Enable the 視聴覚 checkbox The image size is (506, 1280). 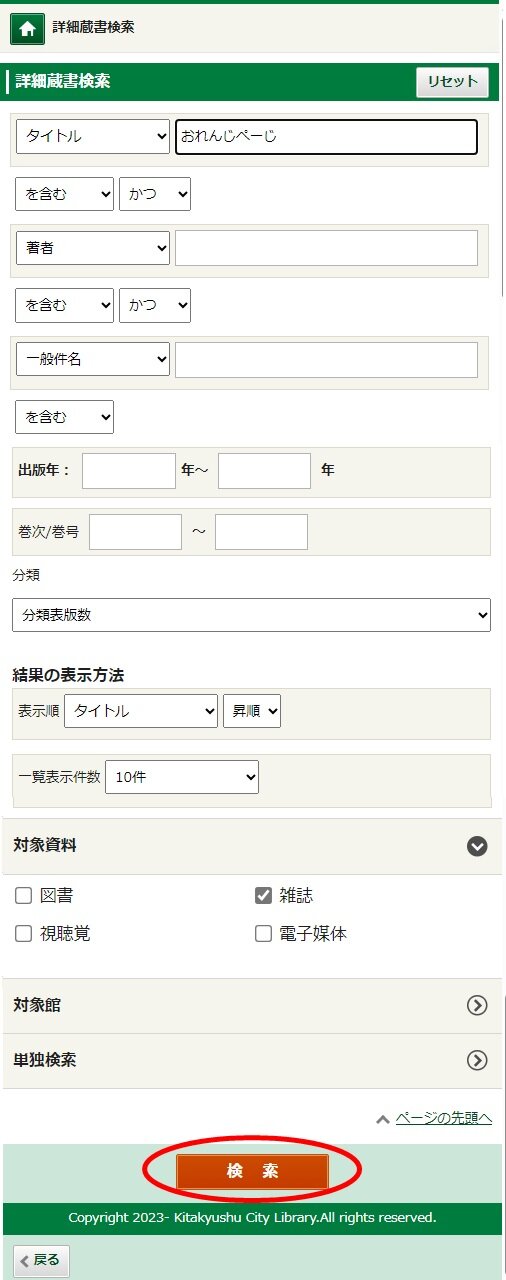click(24, 934)
